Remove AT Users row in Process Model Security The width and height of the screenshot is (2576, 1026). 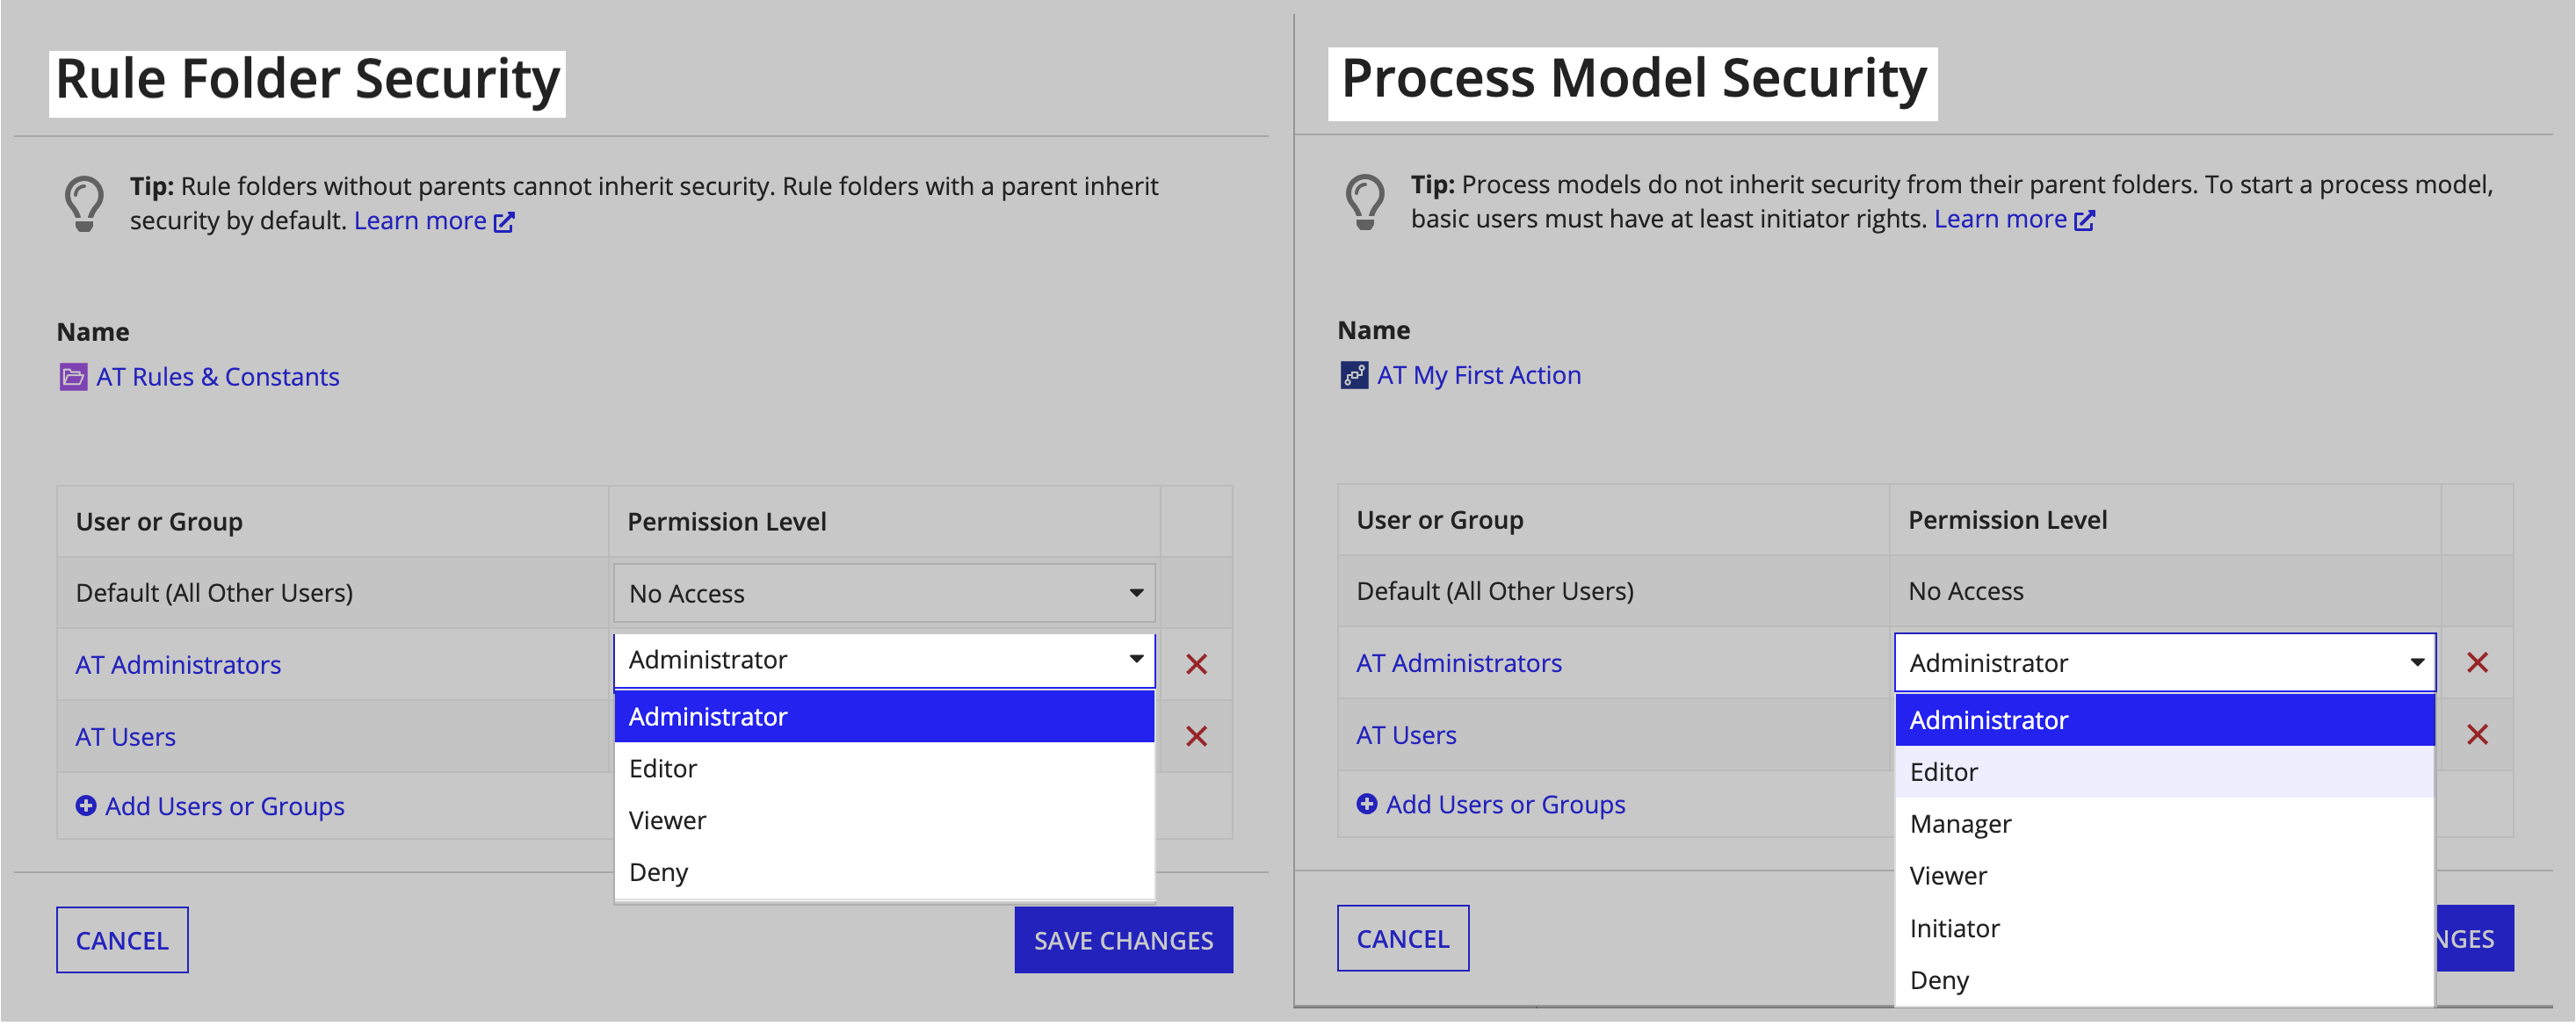click(x=2477, y=734)
